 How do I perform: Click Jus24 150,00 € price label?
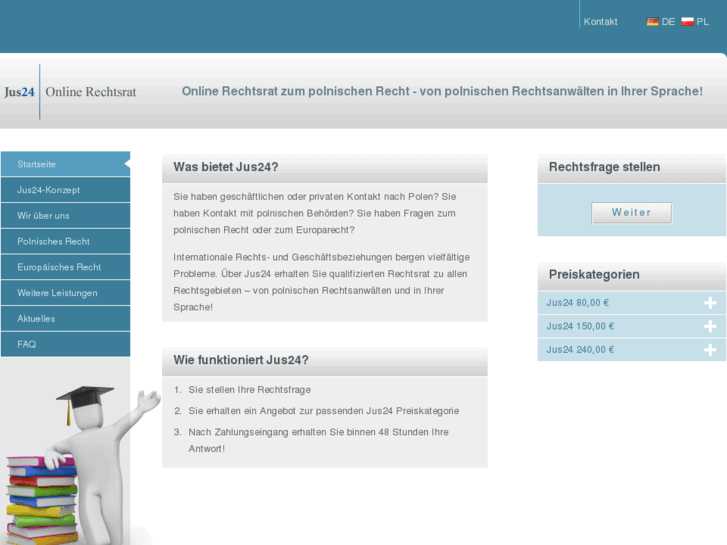click(580, 327)
